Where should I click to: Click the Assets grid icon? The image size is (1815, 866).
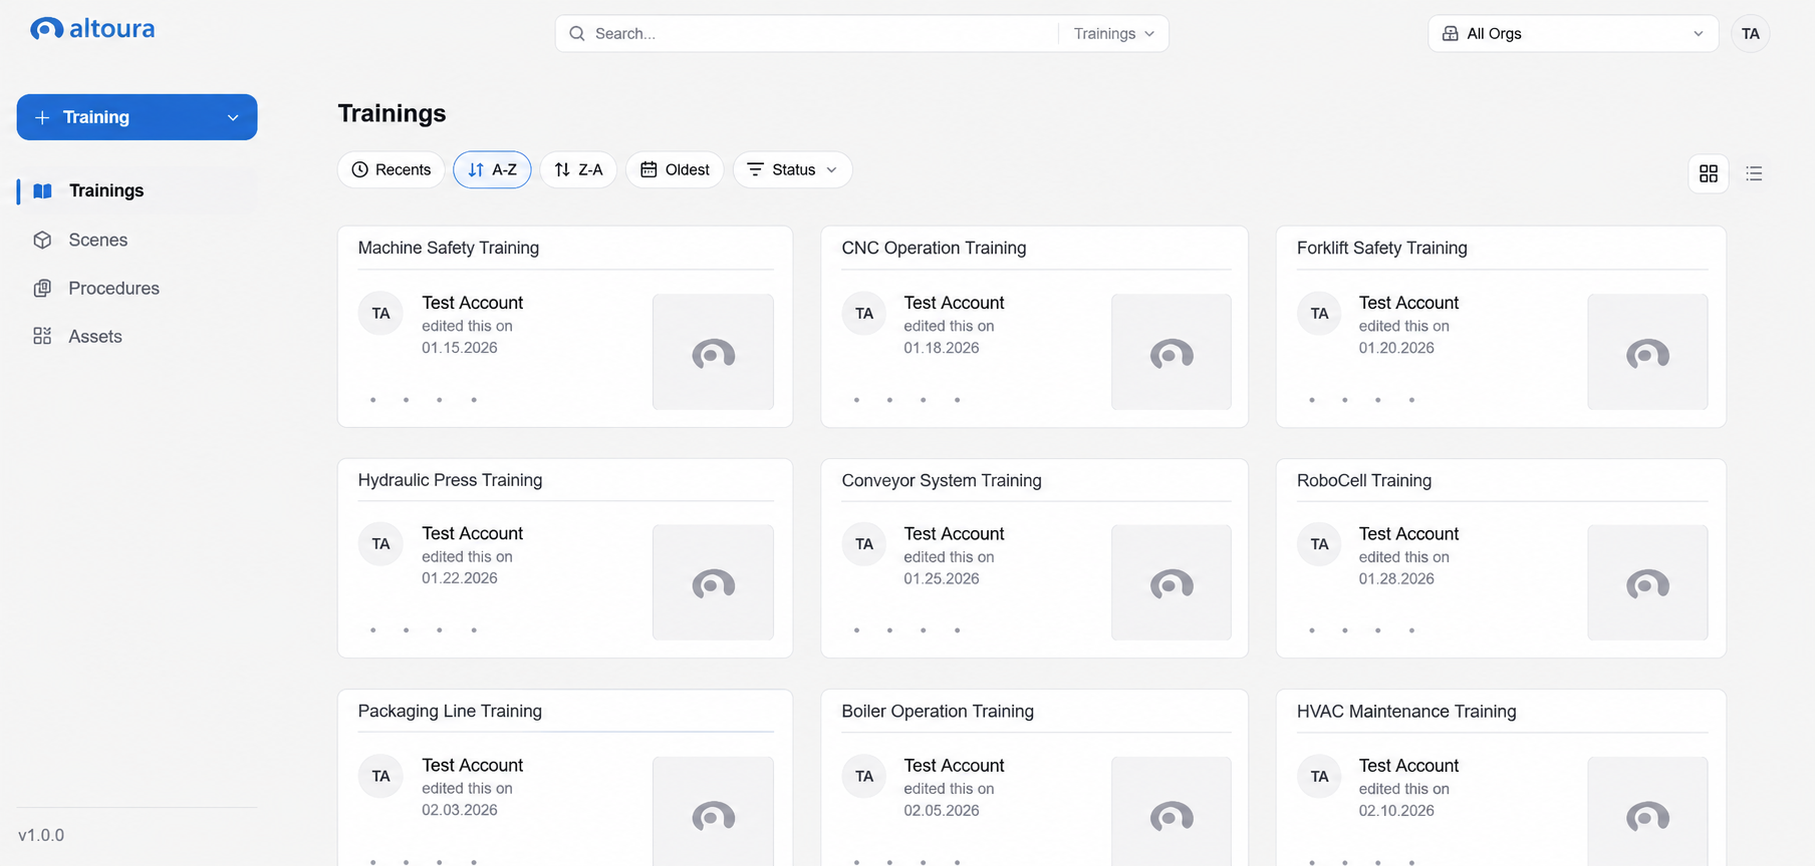42,336
